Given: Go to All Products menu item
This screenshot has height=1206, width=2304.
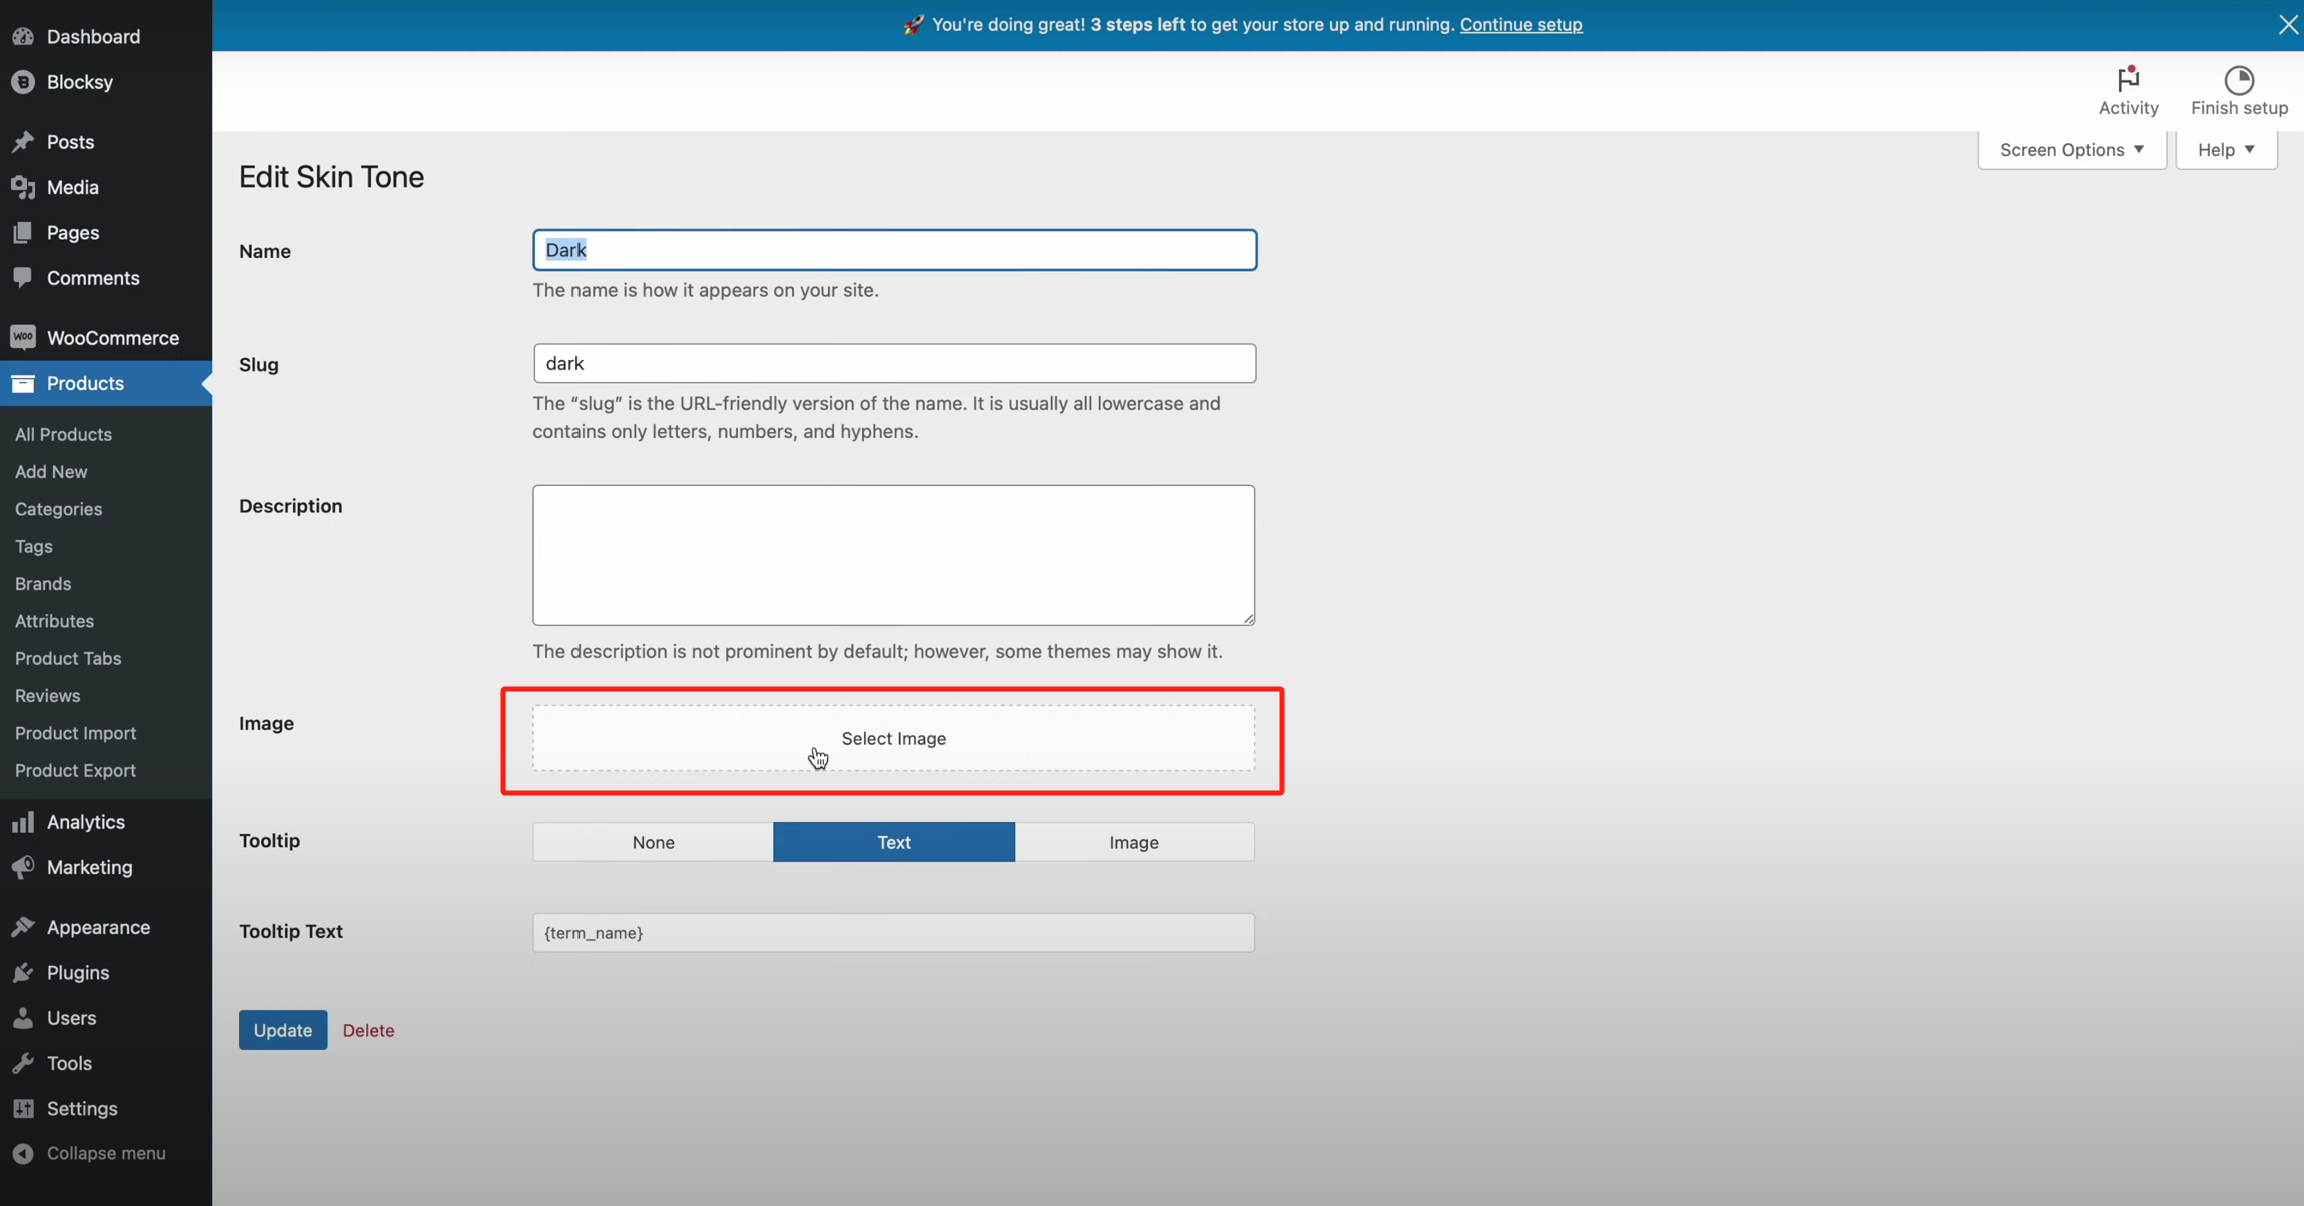Looking at the screenshot, I should pyautogui.click(x=63, y=434).
